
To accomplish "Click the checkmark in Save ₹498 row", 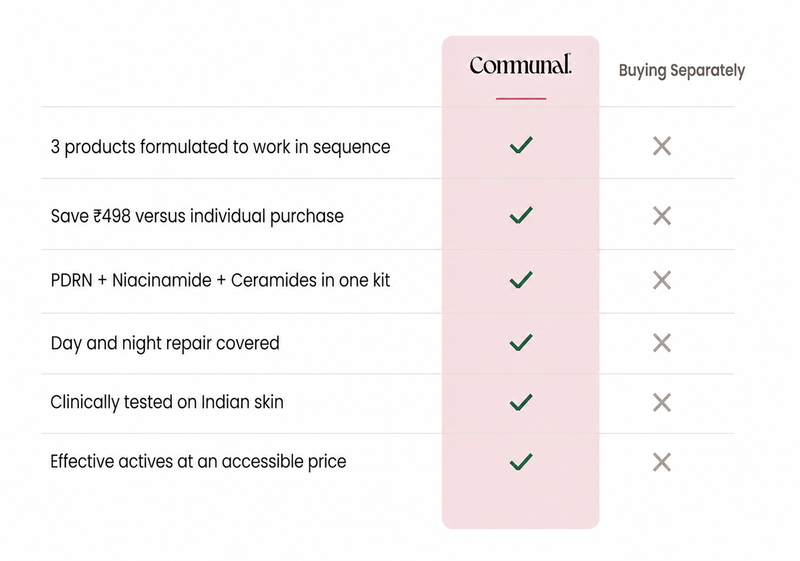I will tap(521, 215).
